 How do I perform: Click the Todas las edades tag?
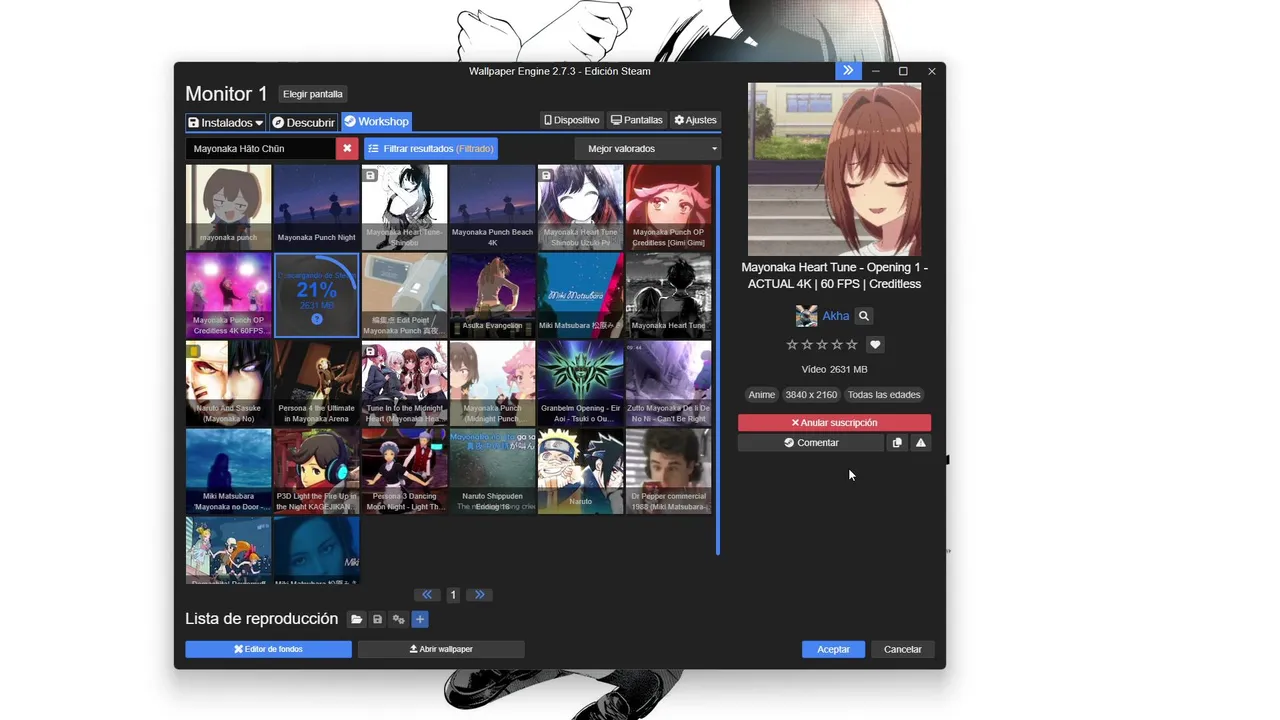pos(884,394)
